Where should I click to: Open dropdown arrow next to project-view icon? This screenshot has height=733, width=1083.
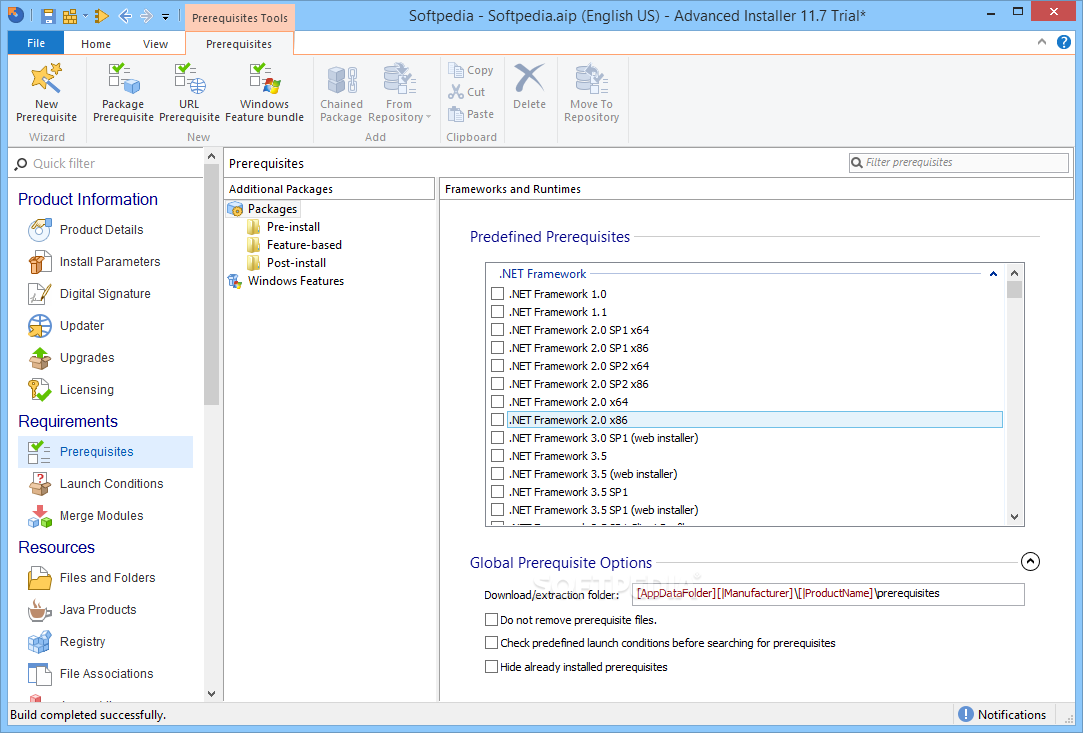coord(86,16)
